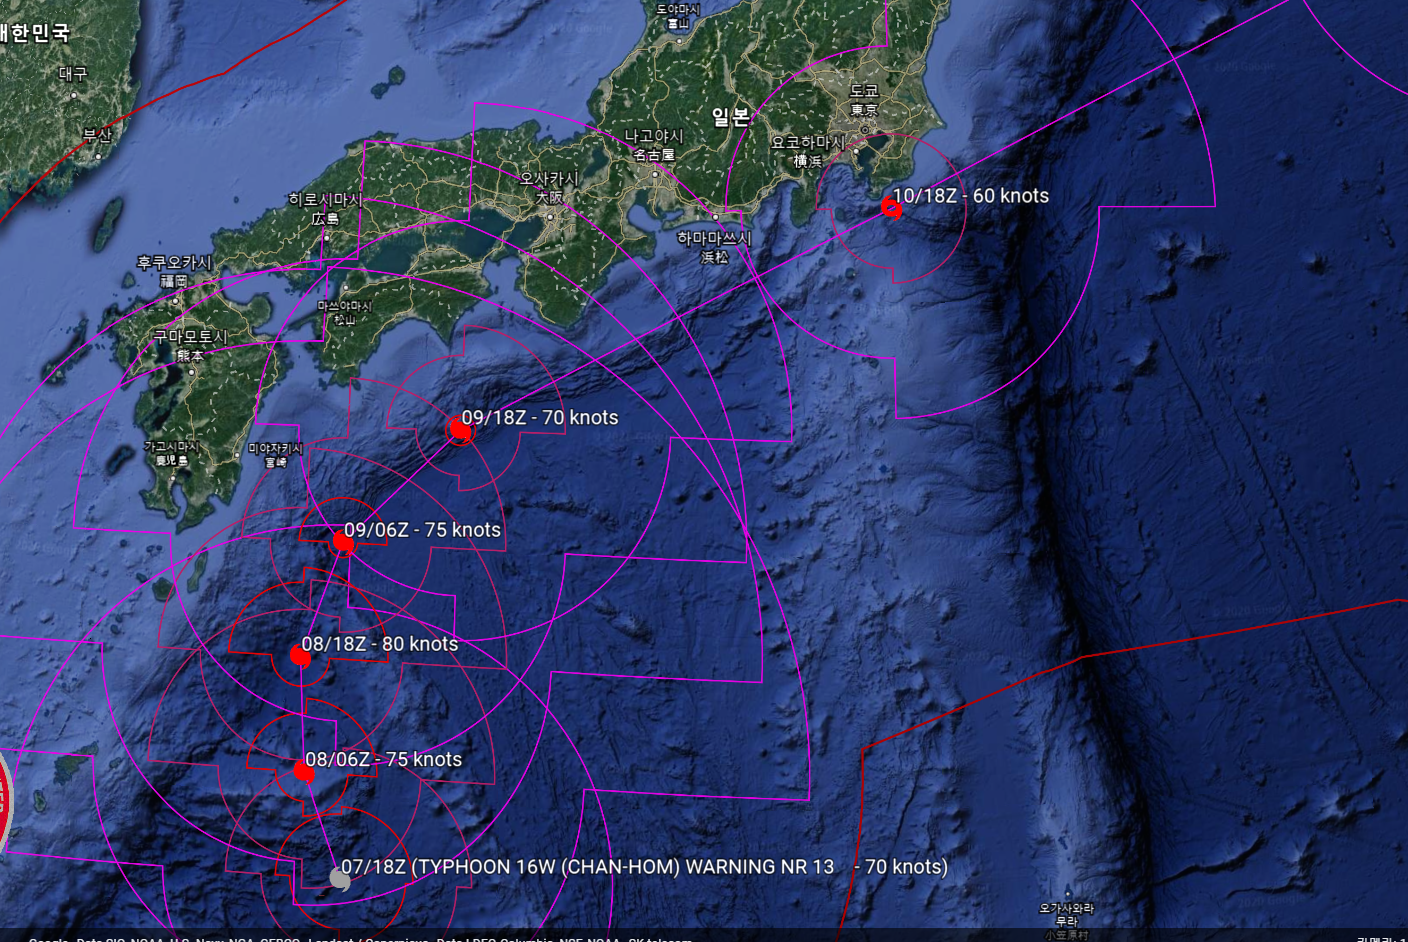Click the 일본 country label
The height and width of the screenshot is (942, 1408).
(730, 117)
